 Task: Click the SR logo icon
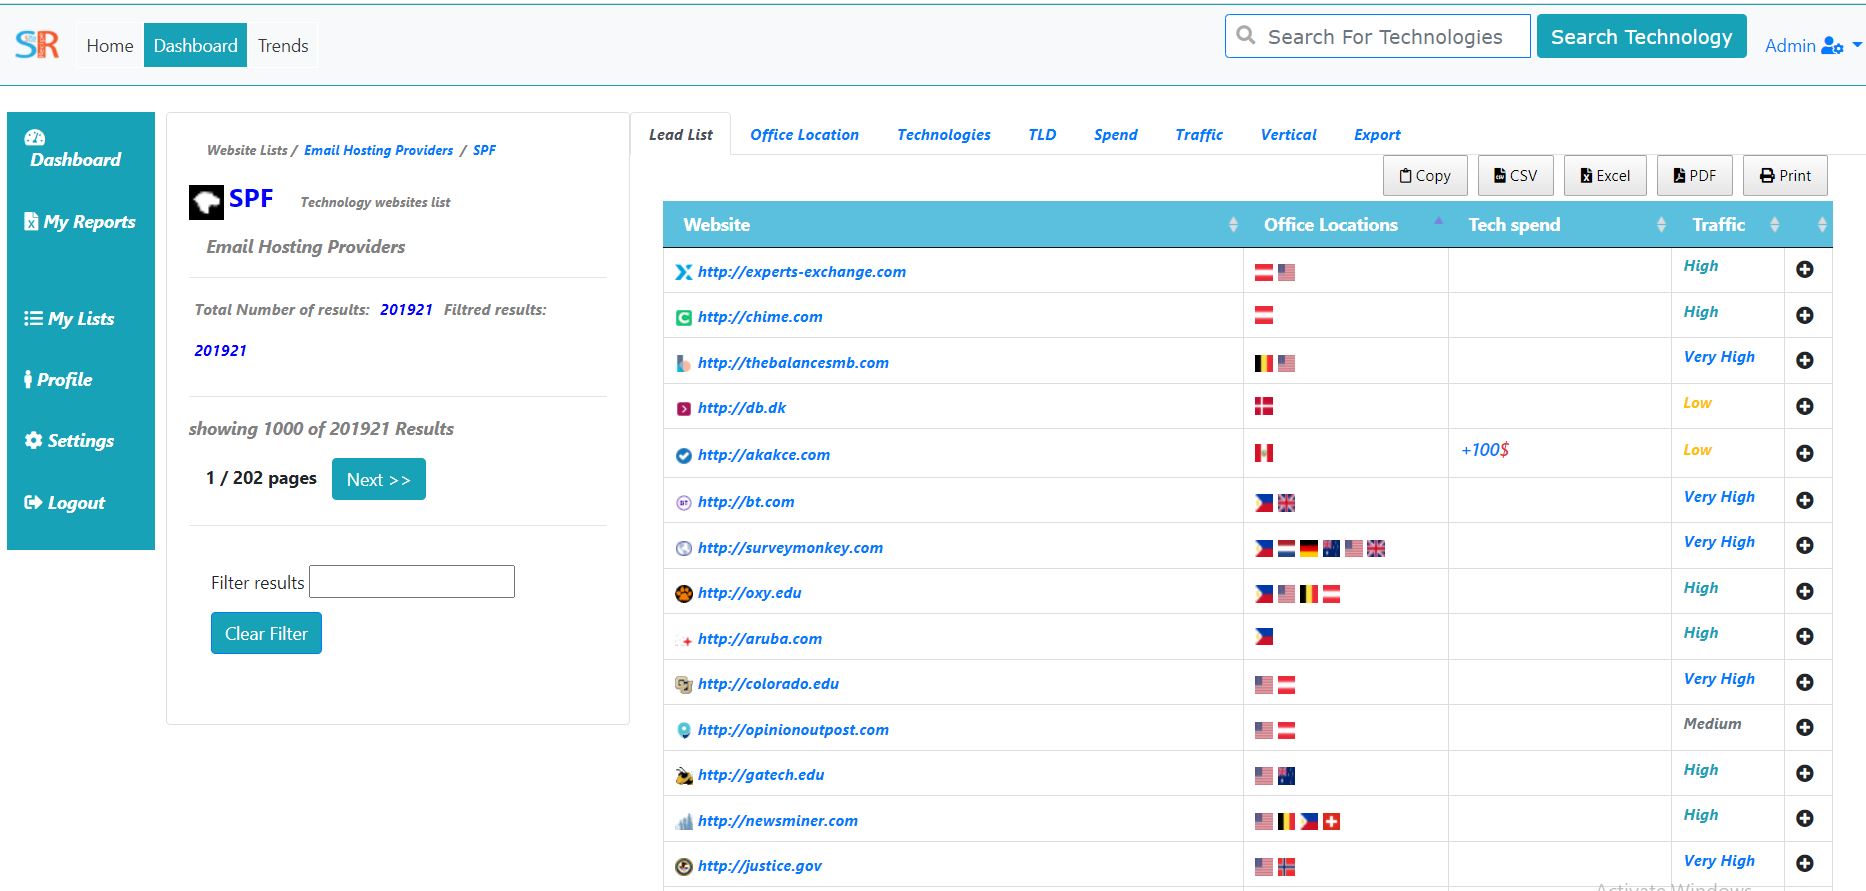(37, 45)
